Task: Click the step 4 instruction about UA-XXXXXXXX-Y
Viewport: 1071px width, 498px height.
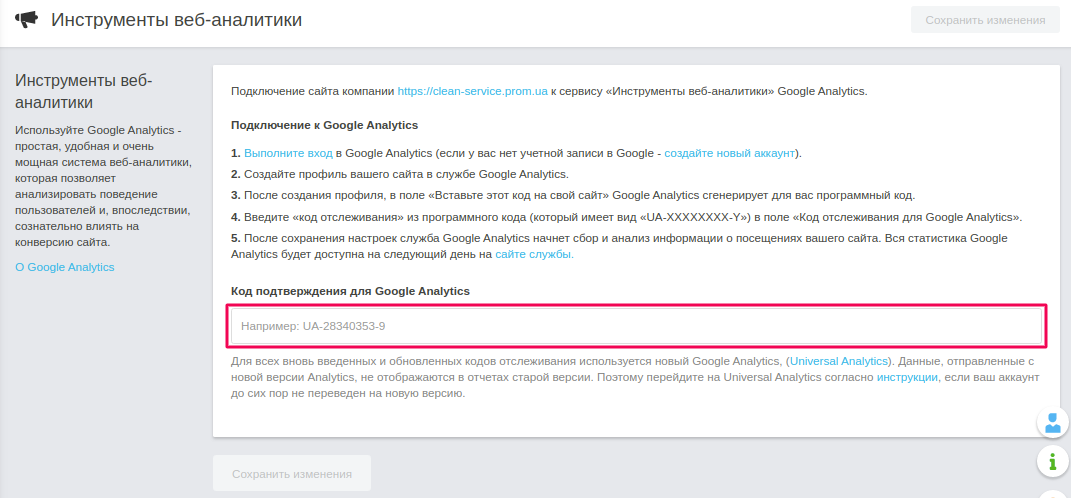Action: pyautogui.click(x=626, y=217)
